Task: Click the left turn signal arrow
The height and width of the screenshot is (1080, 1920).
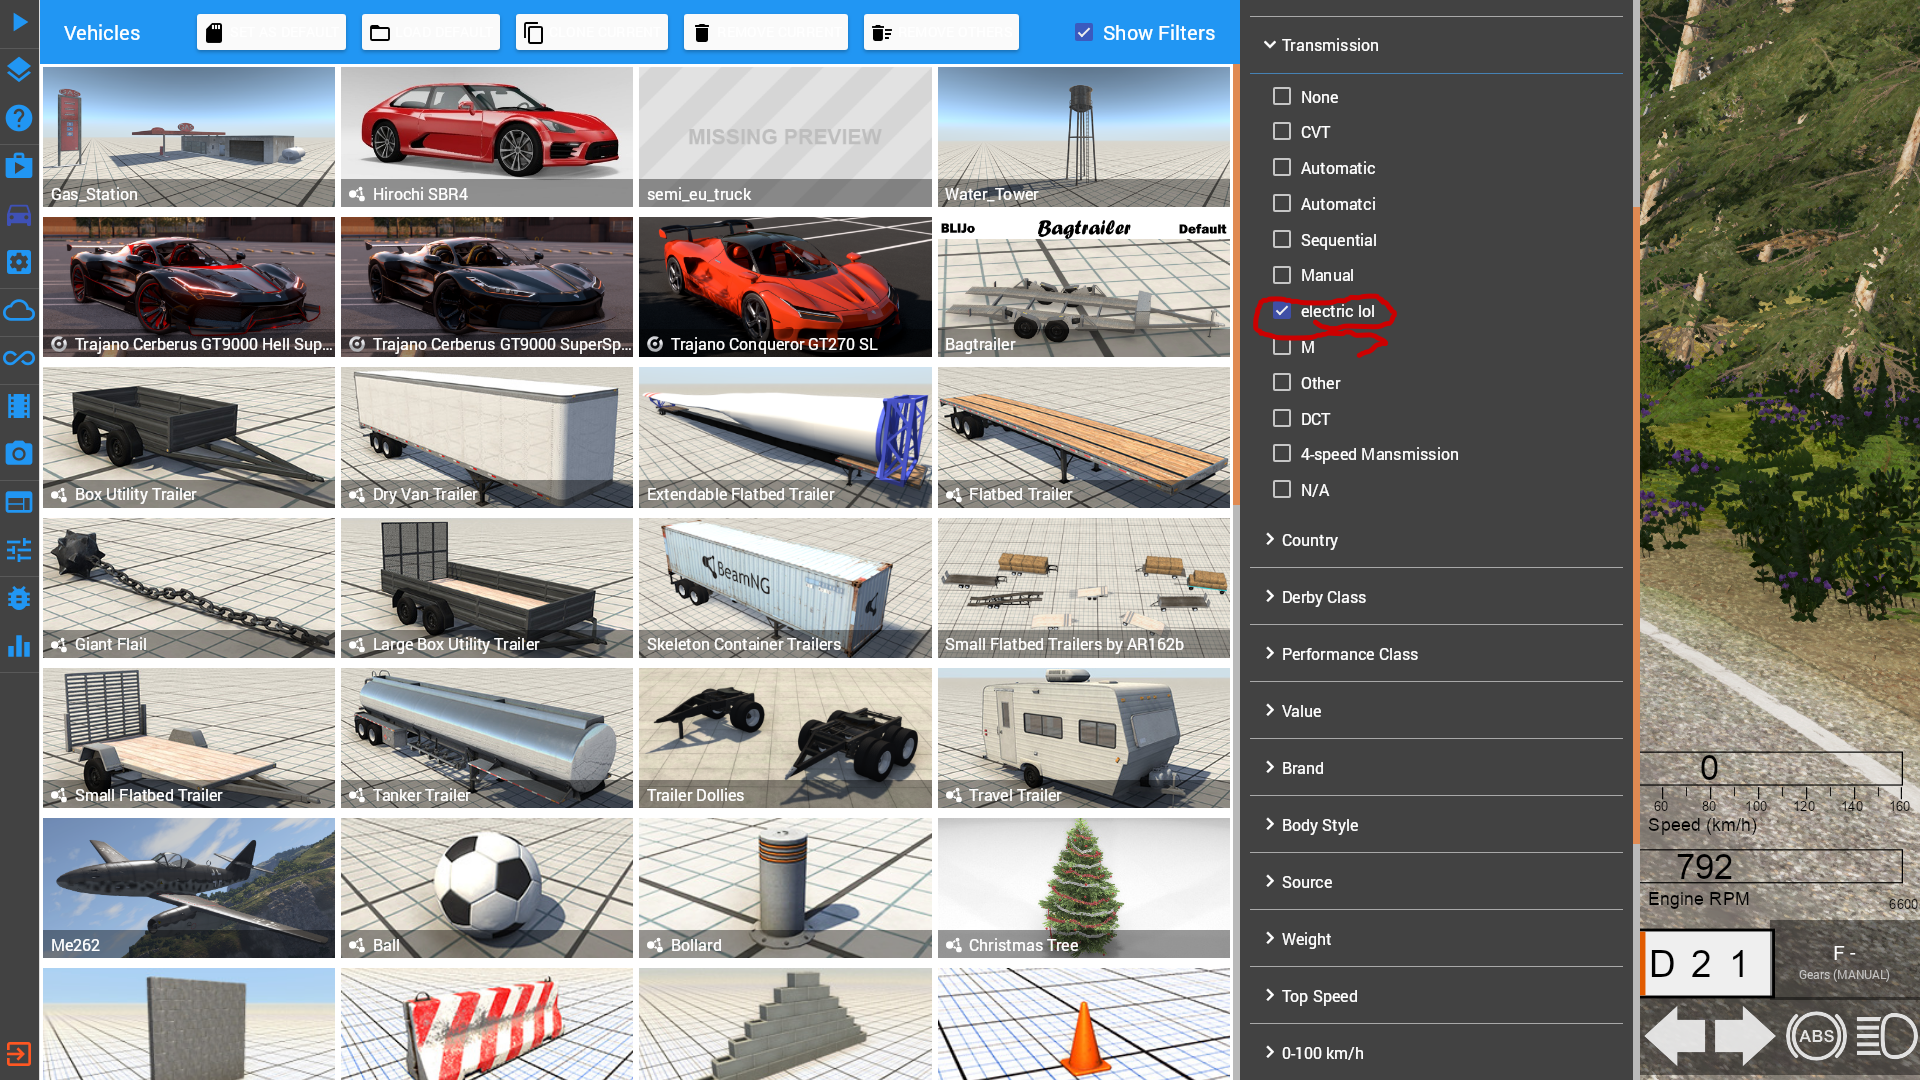Action: 1675,1036
